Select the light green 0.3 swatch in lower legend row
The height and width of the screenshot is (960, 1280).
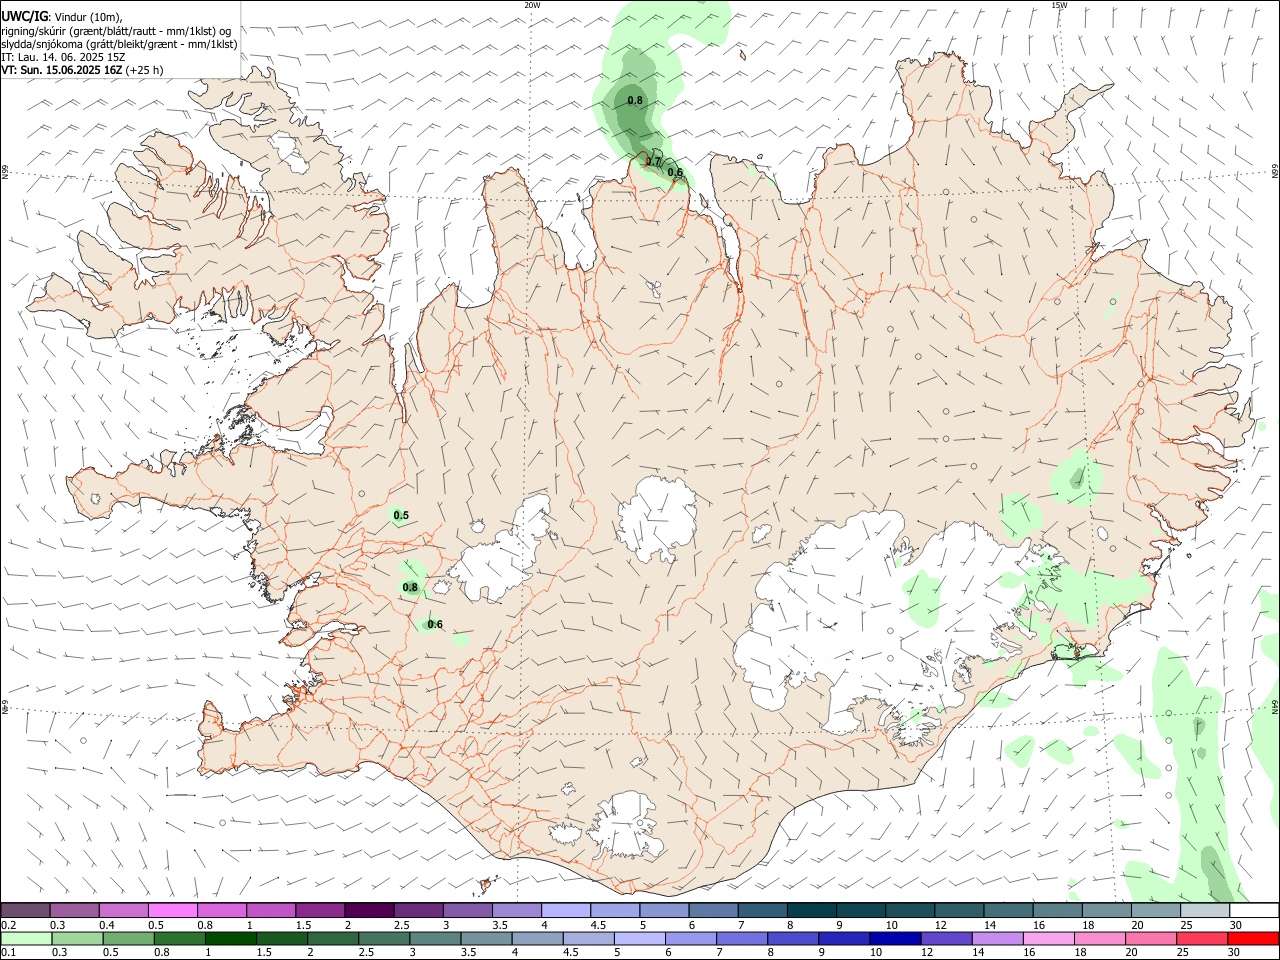pos(77,939)
